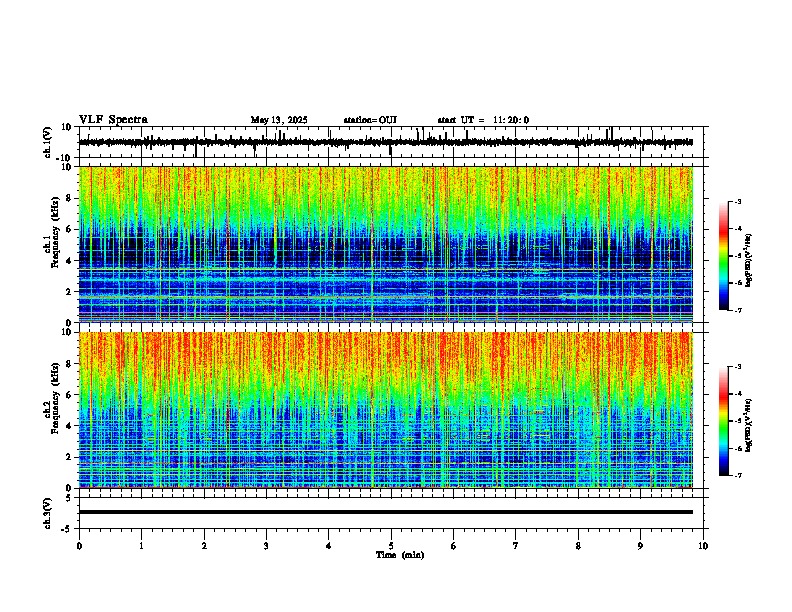Click time axis tick label "7"
This screenshot has width=792, height=612.
point(516,546)
